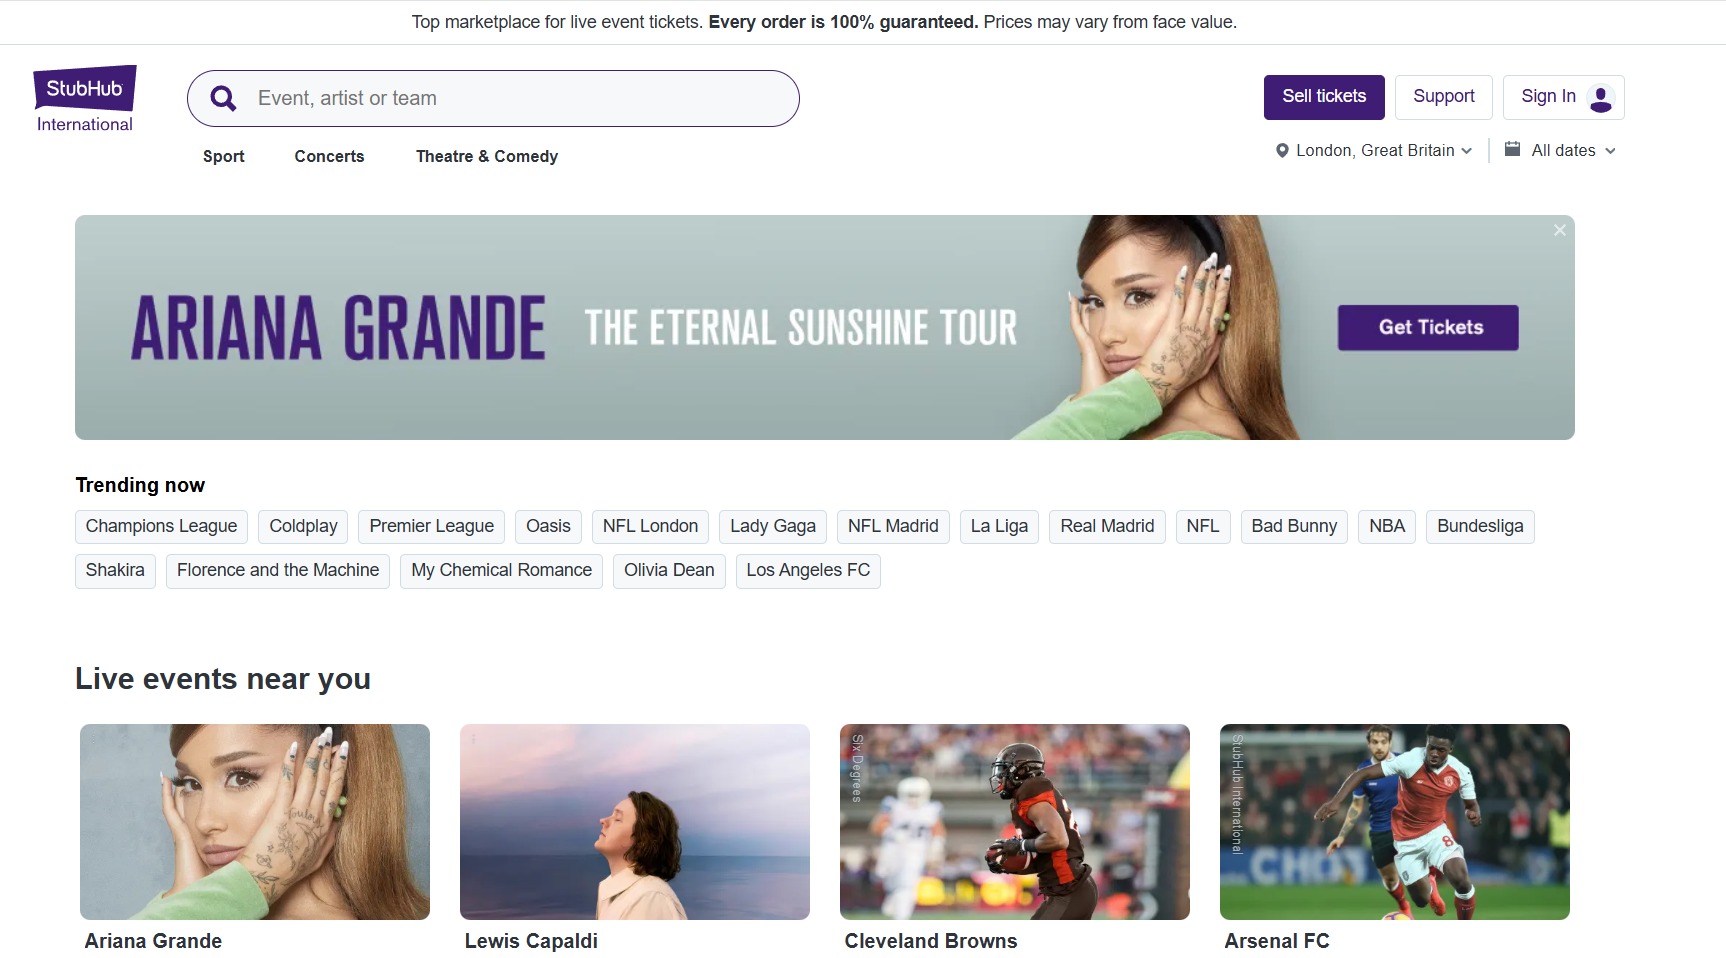
Task: Select the Florence and the Machine tag
Action: (277, 570)
